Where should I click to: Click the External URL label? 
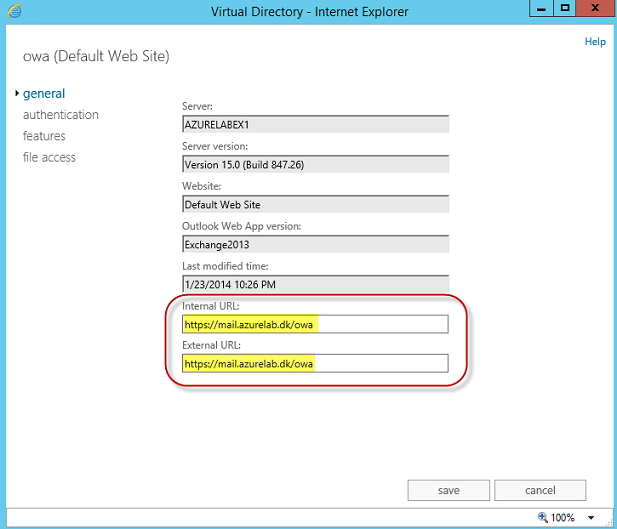[x=211, y=345]
